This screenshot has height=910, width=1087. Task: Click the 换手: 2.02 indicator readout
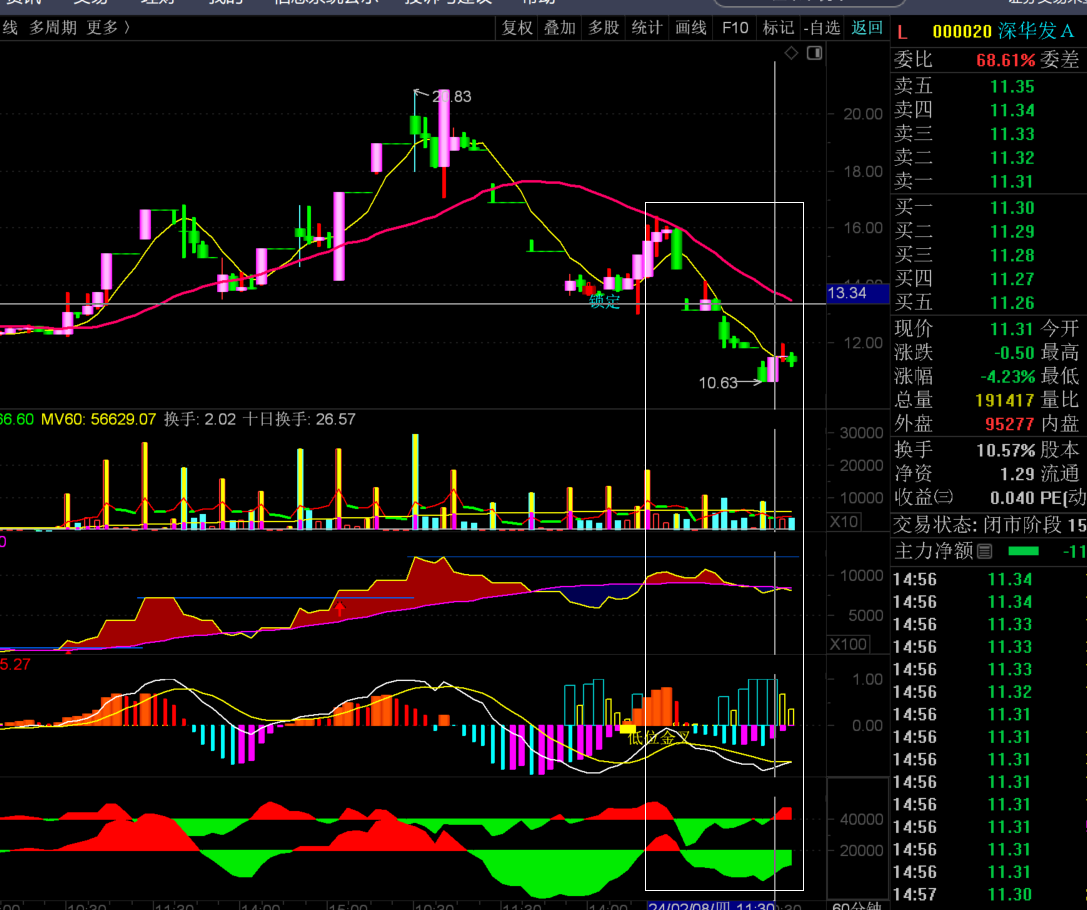[x=200, y=419]
